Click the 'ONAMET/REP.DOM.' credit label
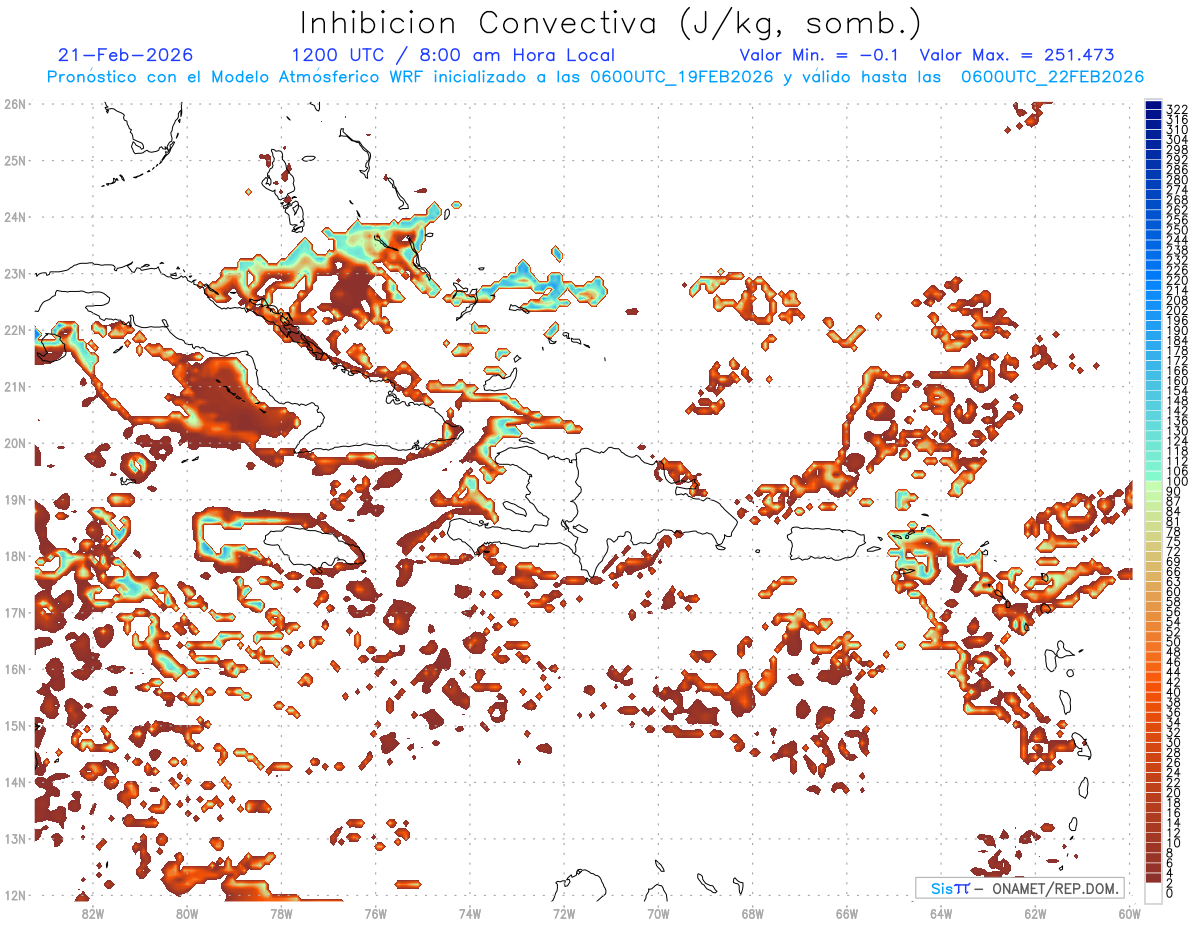1200x927 pixels. tap(1054, 888)
